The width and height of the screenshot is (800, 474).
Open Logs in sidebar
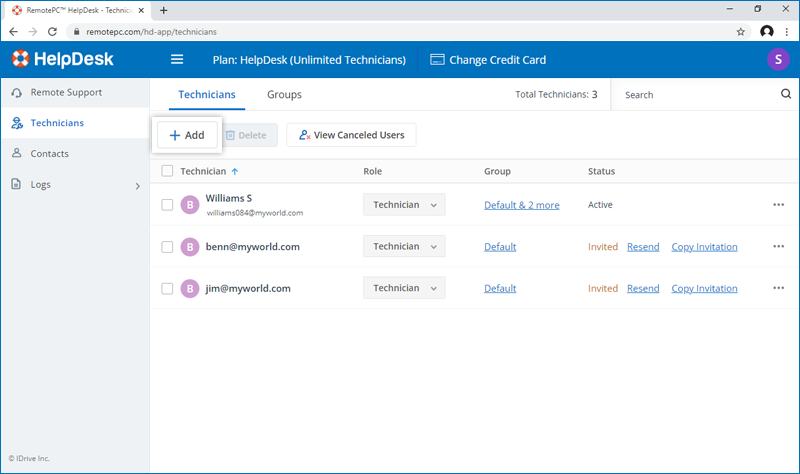(x=75, y=184)
